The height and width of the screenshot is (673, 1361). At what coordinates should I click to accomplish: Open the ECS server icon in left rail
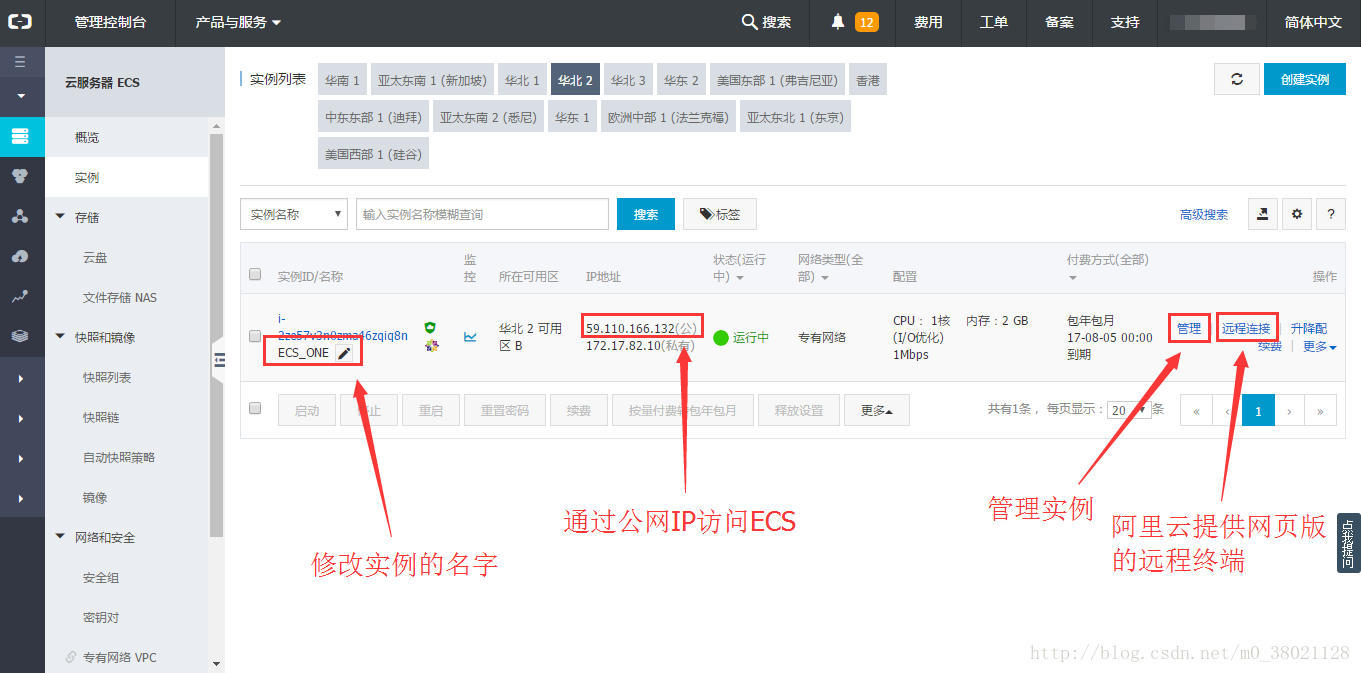pos(21,136)
